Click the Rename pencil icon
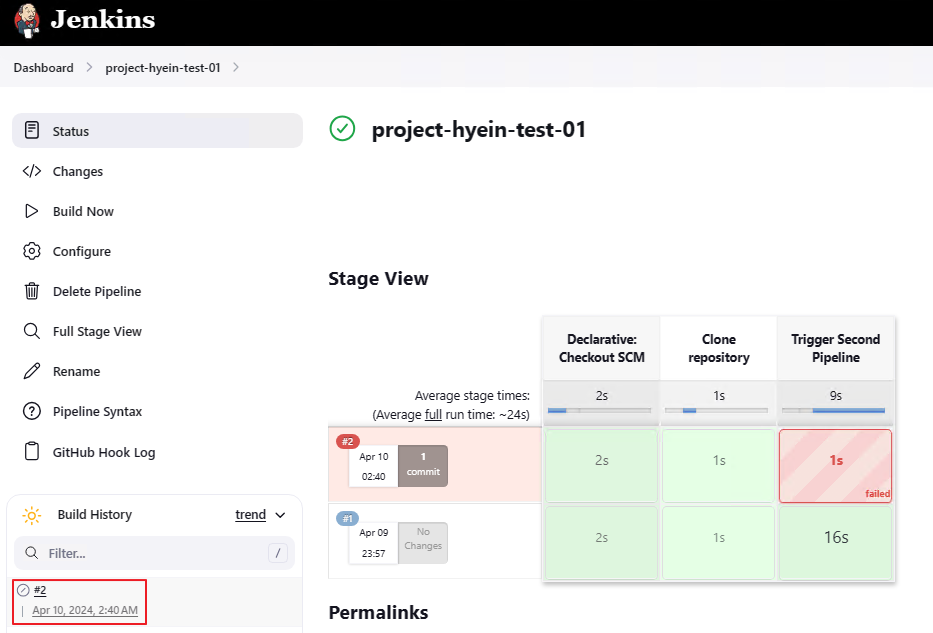933x633 pixels. tap(32, 371)
